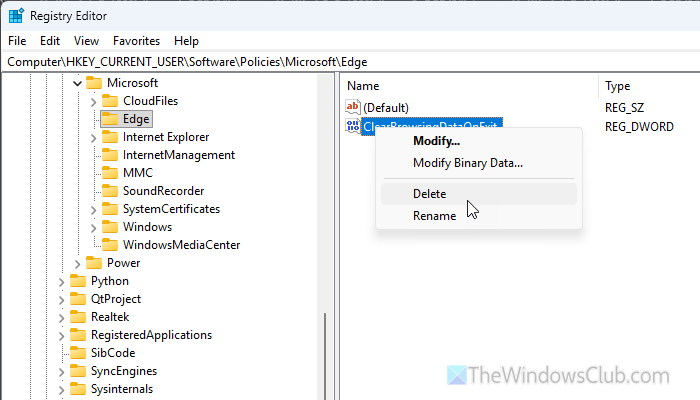Click the registry path address bar

(x=351, y=62)
